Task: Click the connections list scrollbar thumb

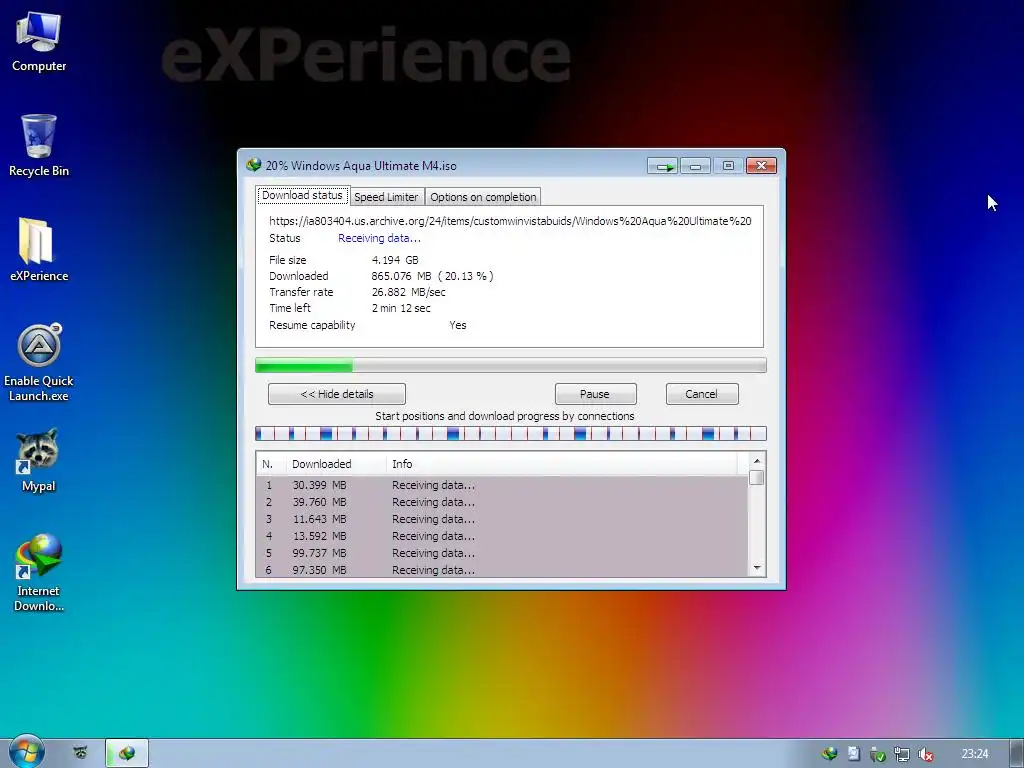Action: pos(757,477)
